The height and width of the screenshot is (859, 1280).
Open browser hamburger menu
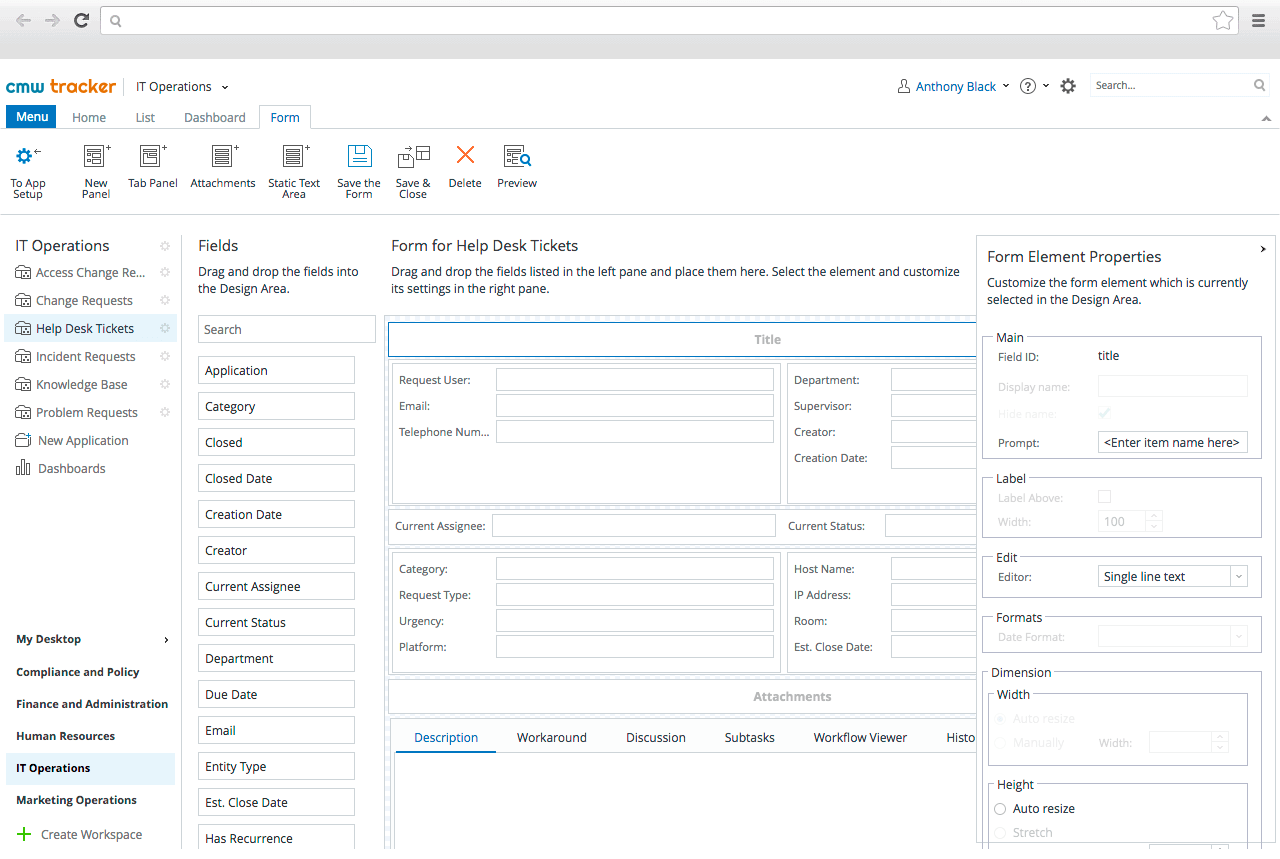pos(1259,20)
